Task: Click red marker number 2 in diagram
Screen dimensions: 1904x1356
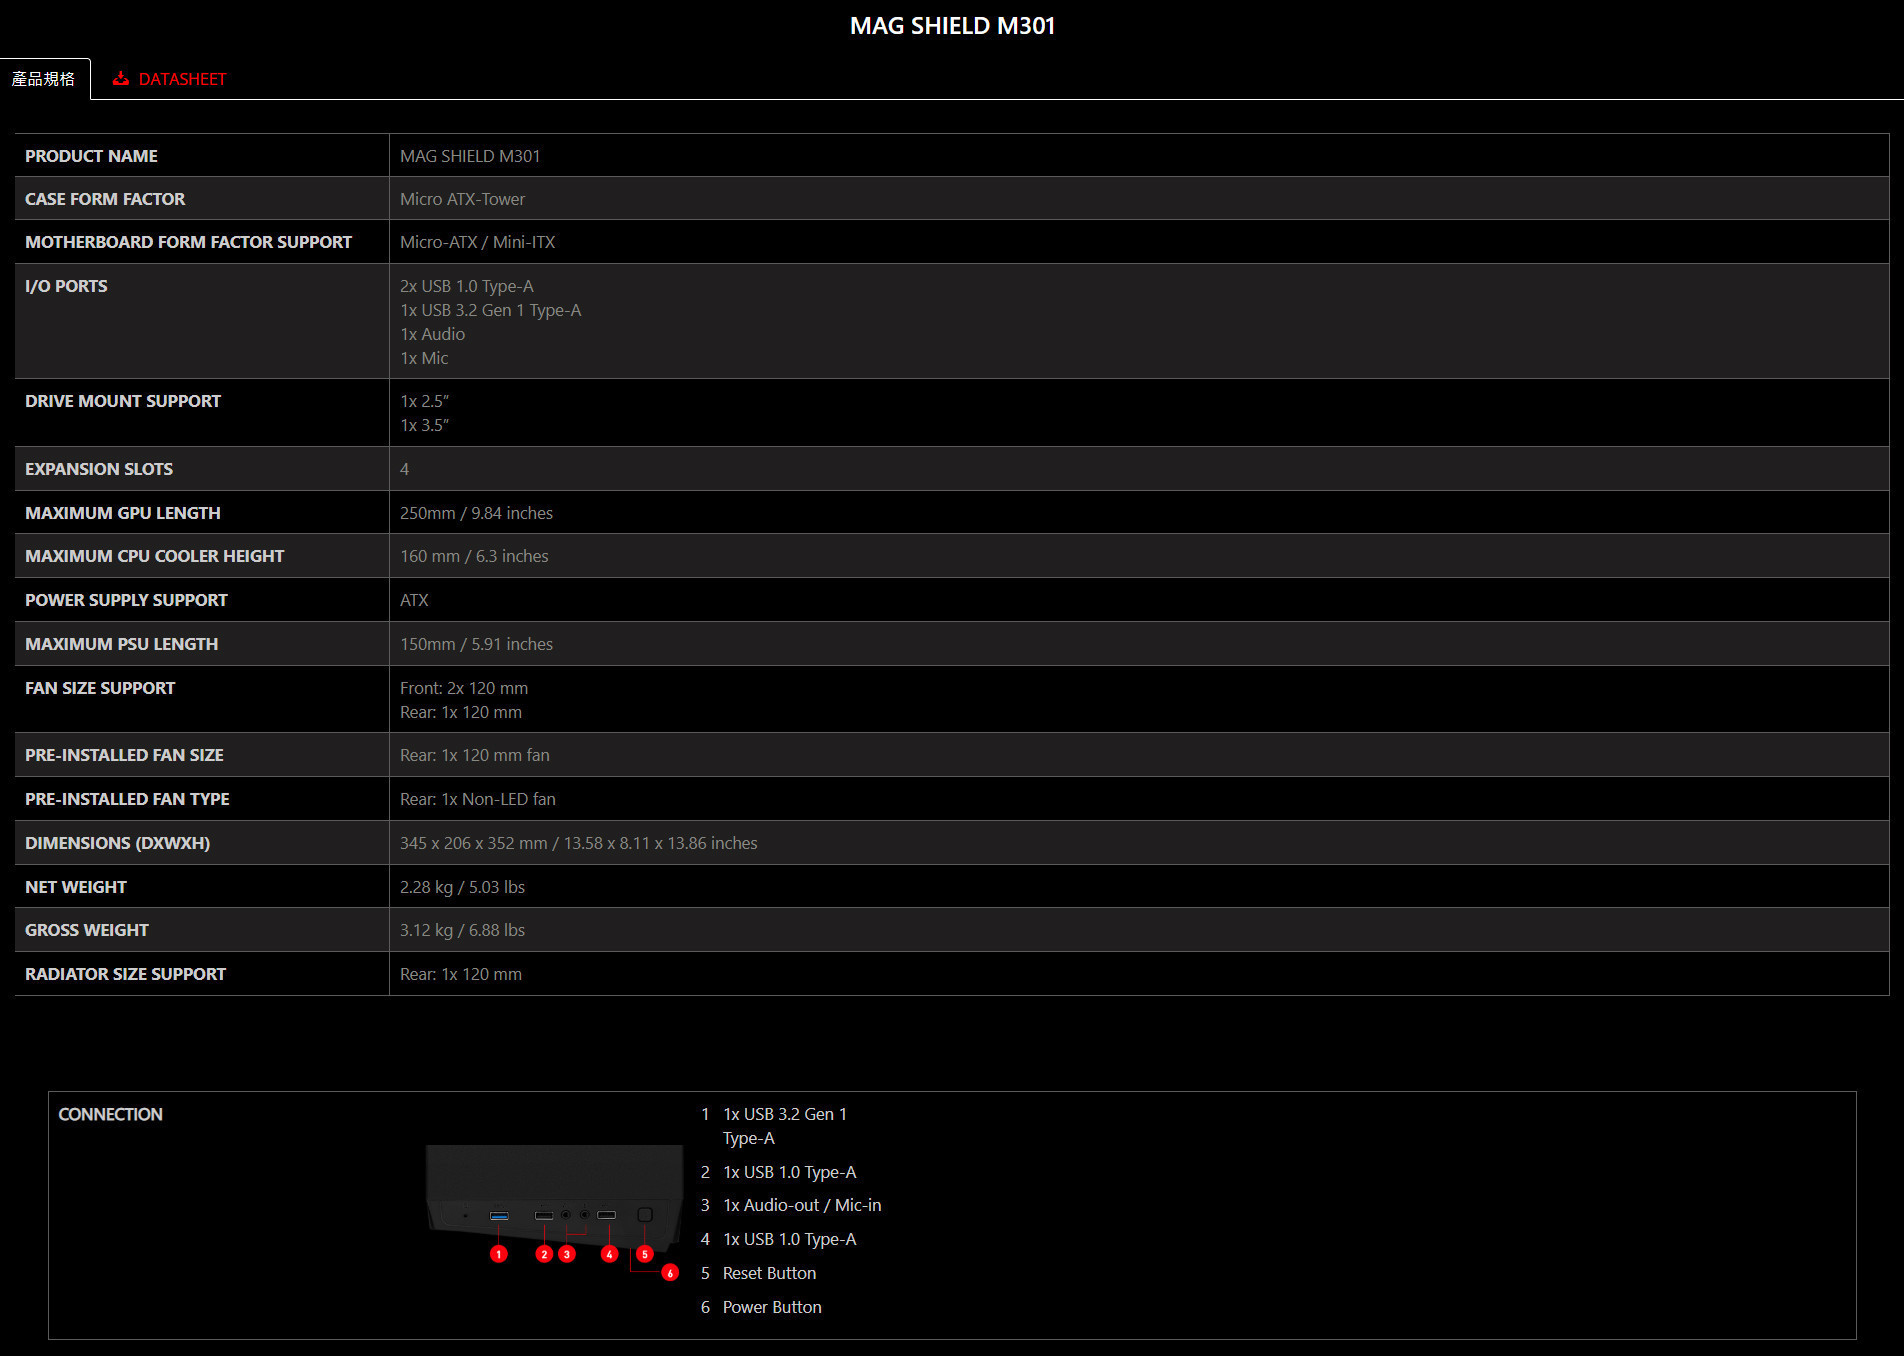Action: 544,1254
